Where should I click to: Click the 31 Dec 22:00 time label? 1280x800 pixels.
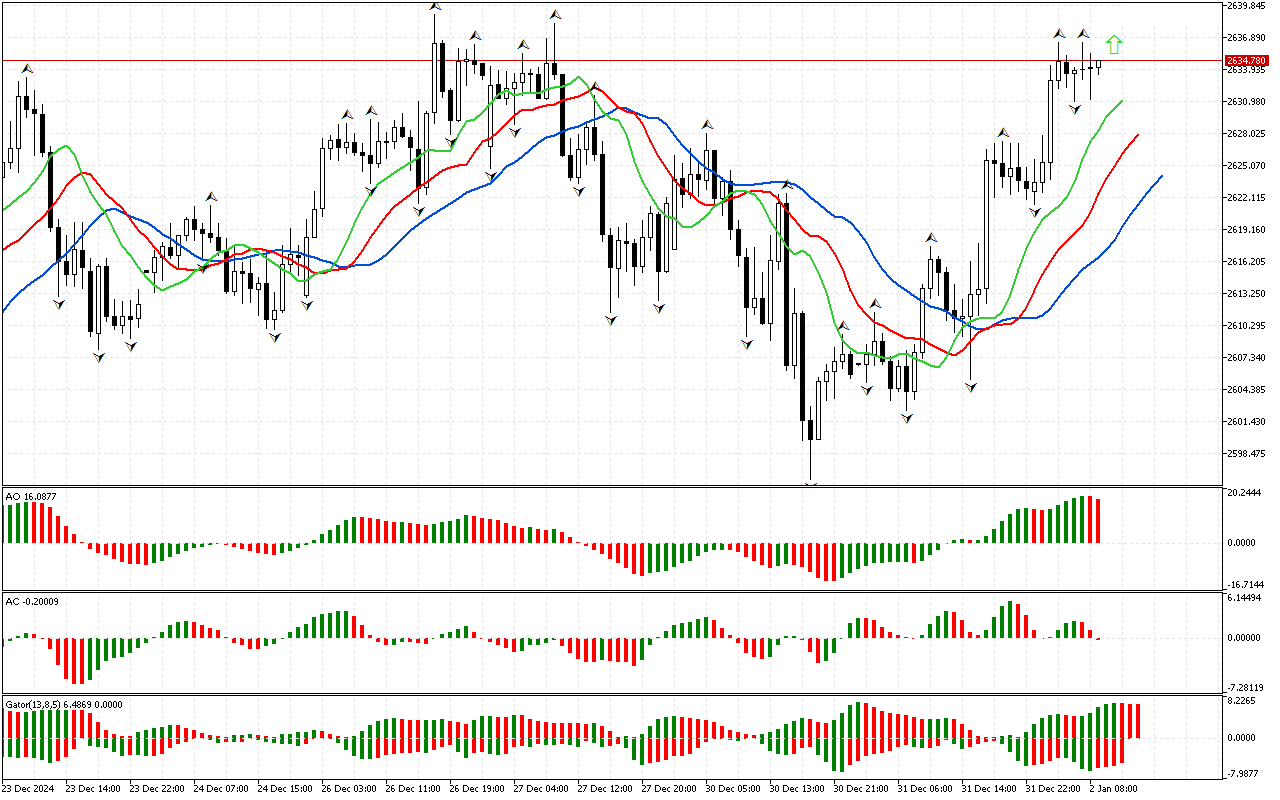1054,789
